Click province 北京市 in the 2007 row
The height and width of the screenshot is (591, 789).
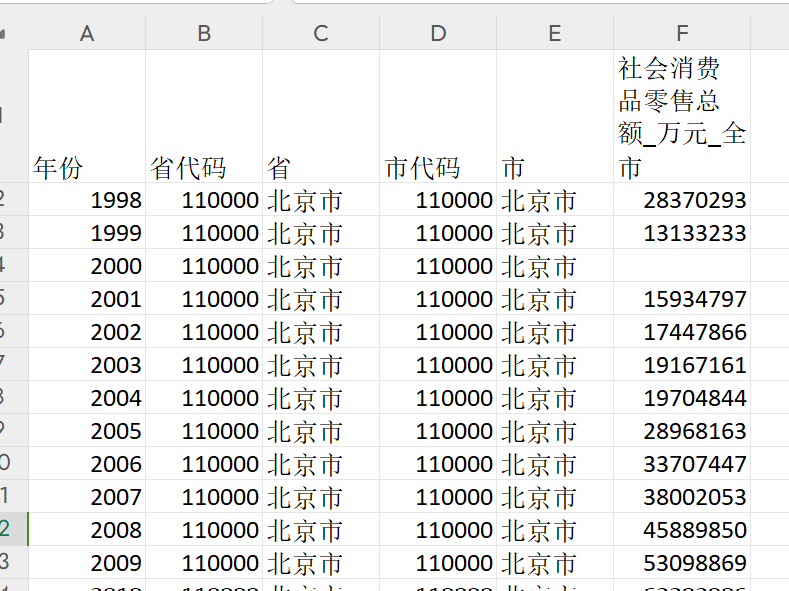pos(321,496)
